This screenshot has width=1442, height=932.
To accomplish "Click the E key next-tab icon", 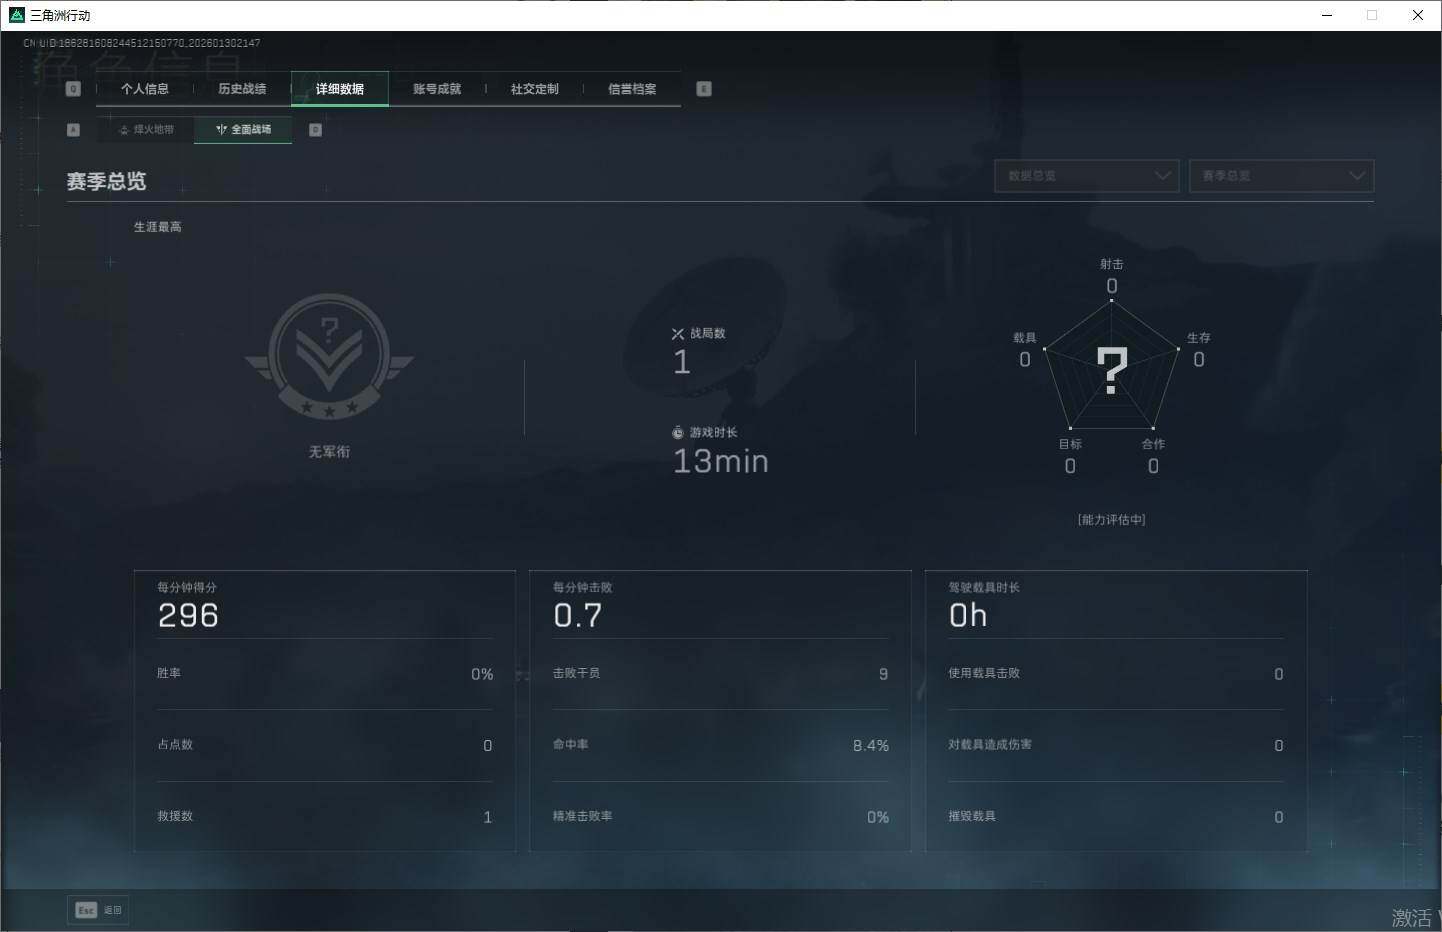I will click(x=704, y=89).
